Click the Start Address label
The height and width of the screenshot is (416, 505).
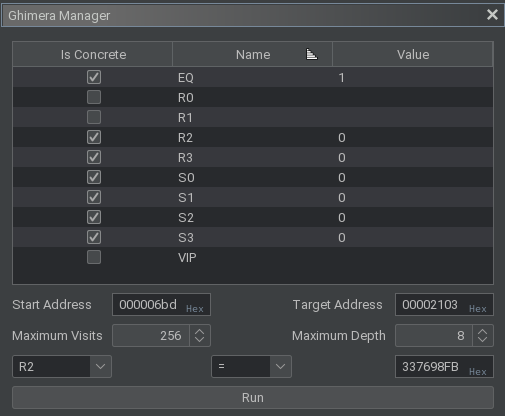point(52,305)
